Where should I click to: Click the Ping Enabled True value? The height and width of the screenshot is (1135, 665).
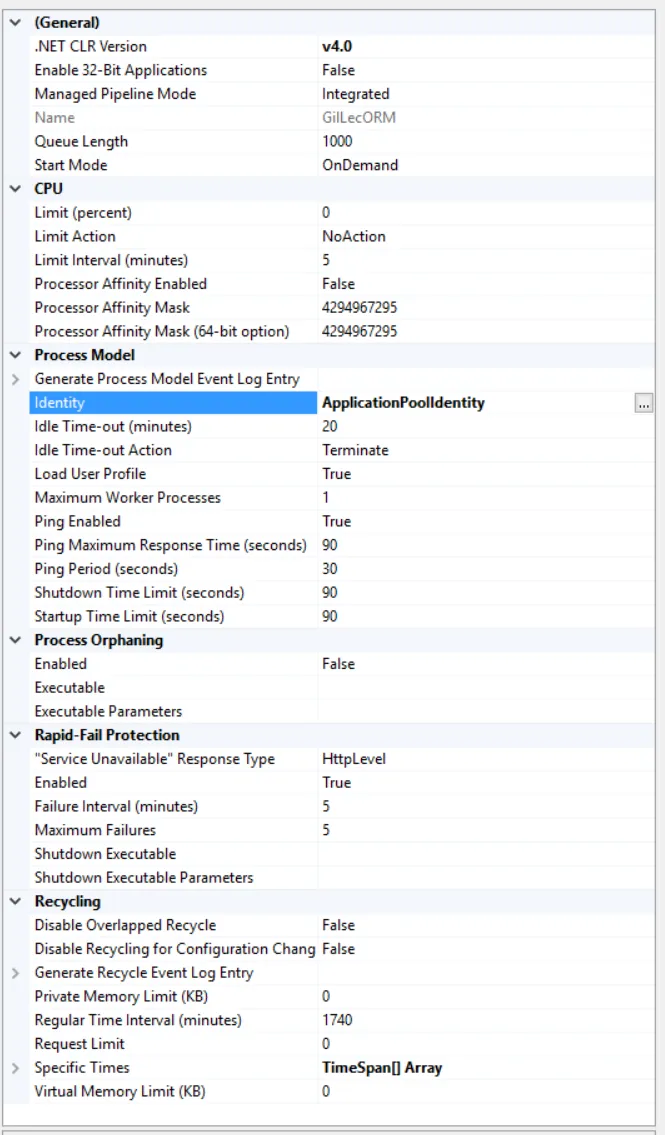[337, 521]
